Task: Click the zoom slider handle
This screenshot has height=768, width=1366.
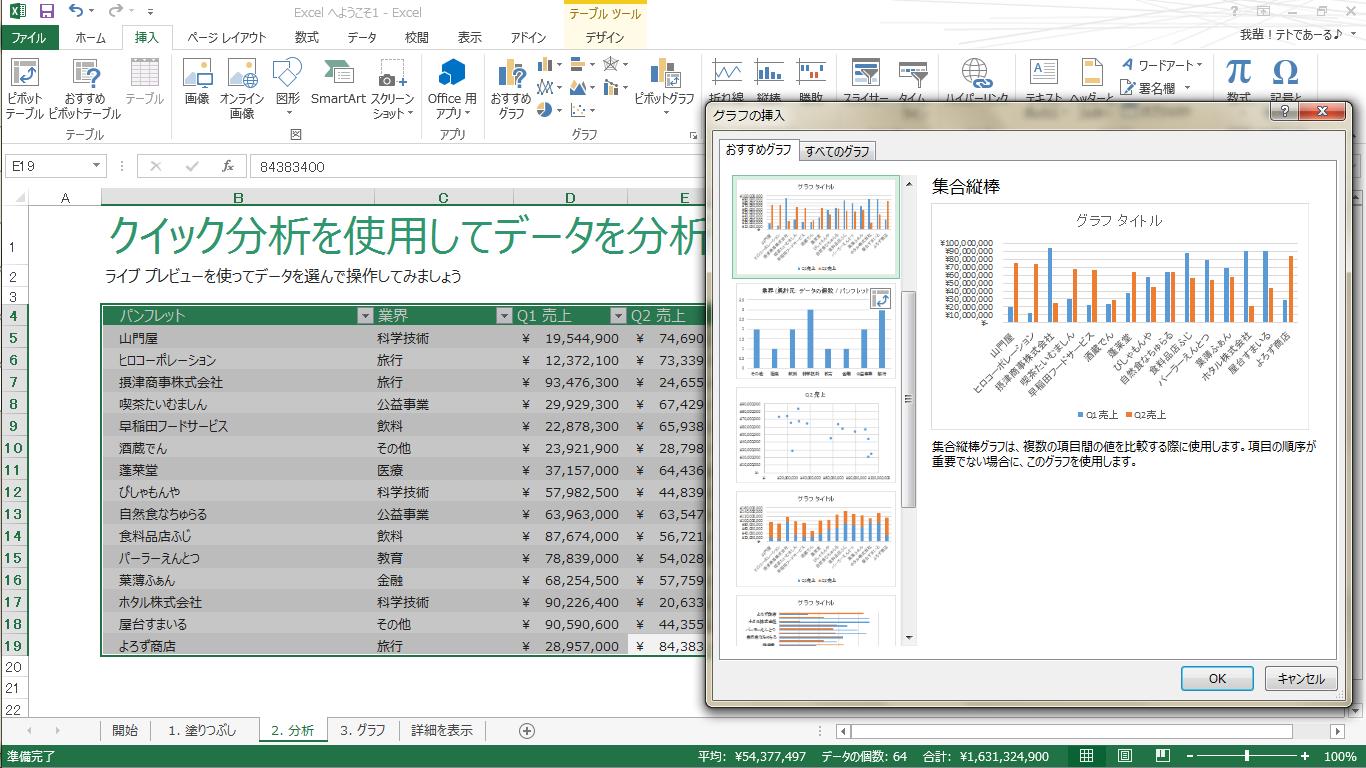Action: tap(1247, 756)
